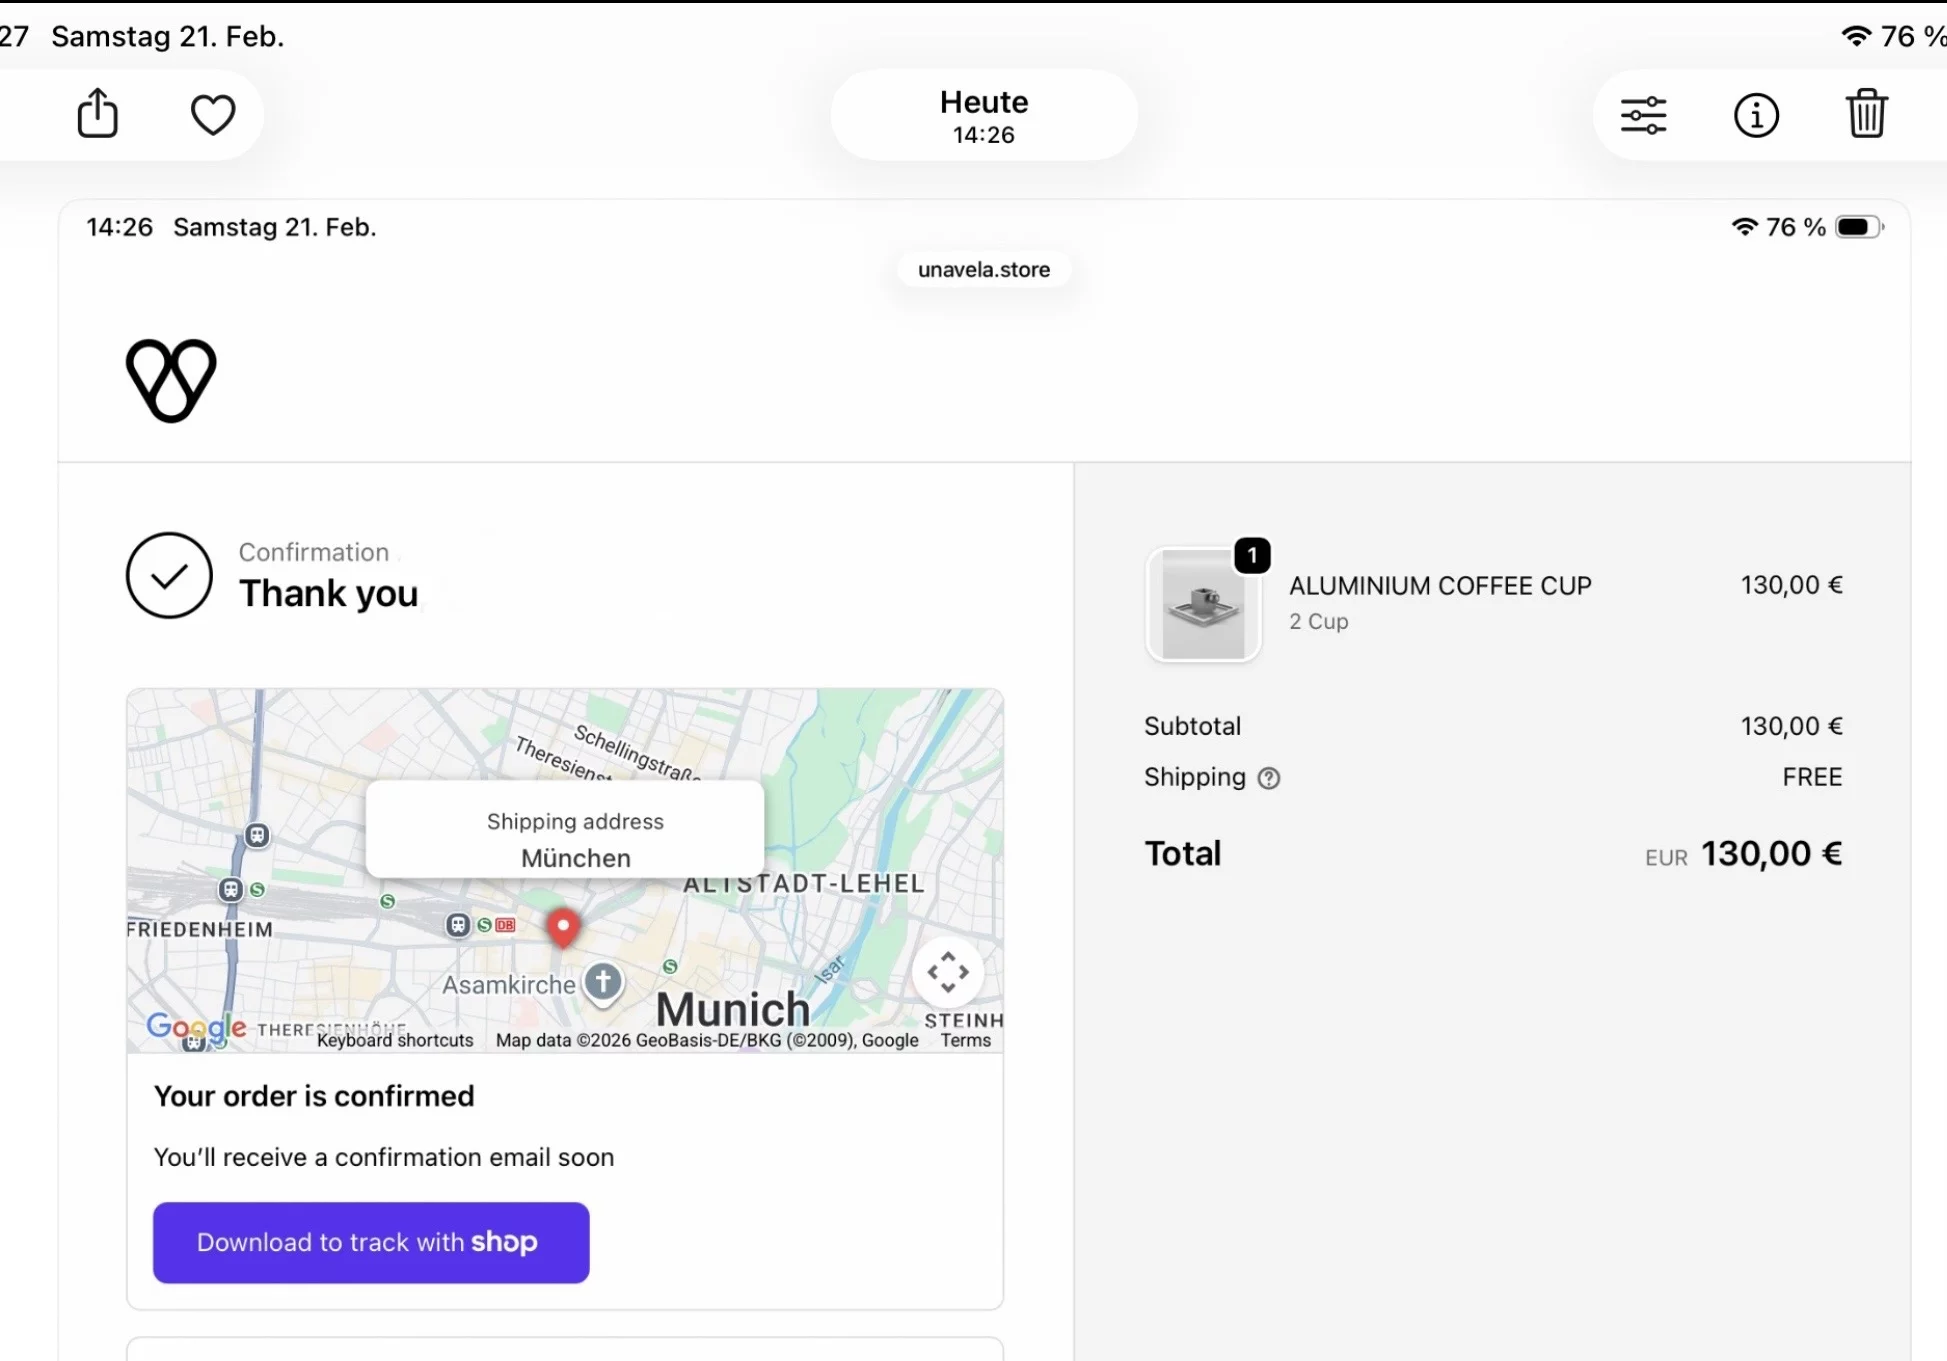Tap the Wi-Fi status icon in the top status bar
This screenshot has width=1947, height=1361.
(x=1856, y=36)
